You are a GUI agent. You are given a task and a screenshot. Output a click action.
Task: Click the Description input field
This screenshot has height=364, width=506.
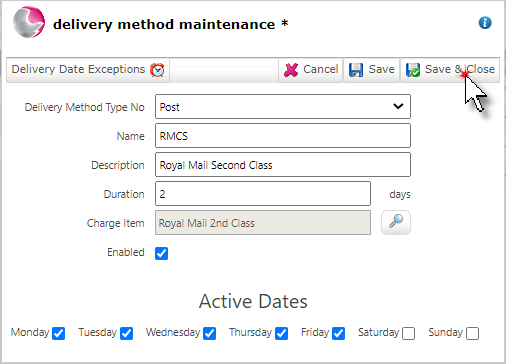click(283, 165)
